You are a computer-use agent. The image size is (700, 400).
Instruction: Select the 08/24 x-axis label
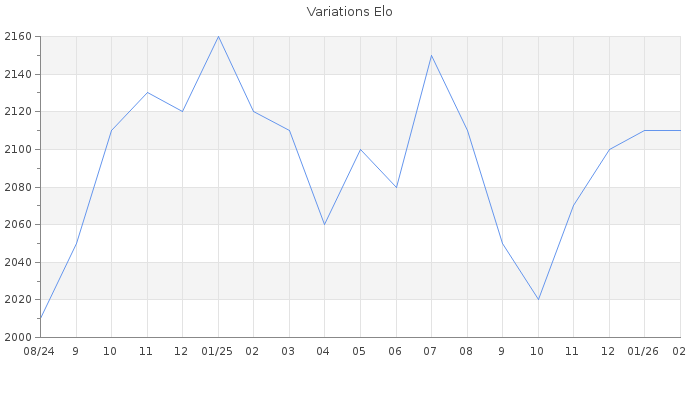pos(39,351)
